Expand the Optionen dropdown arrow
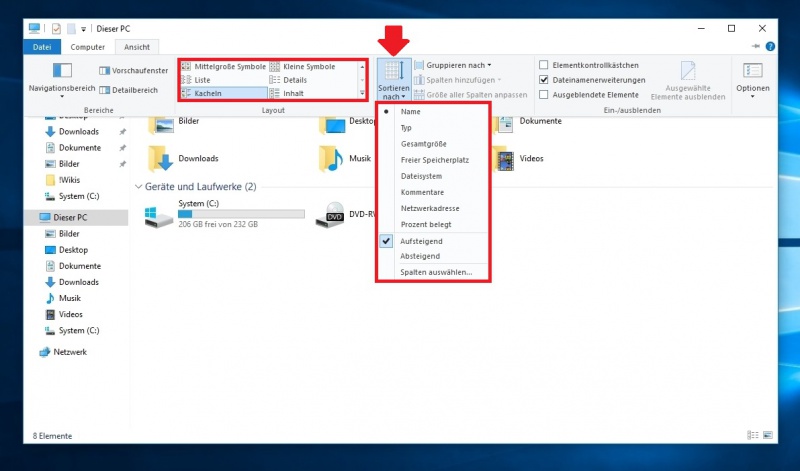Screen dimensions: 800x471 pyautogui.click(x=753, y=96)
